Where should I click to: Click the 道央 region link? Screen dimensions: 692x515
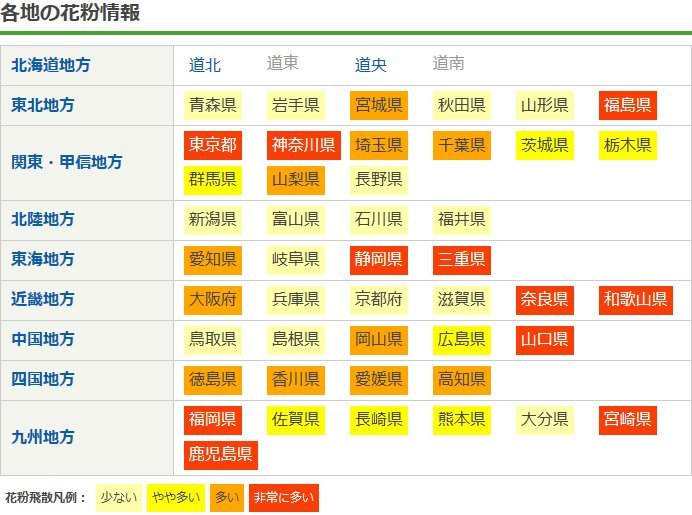pyautogui.click(x=371, y=65)
